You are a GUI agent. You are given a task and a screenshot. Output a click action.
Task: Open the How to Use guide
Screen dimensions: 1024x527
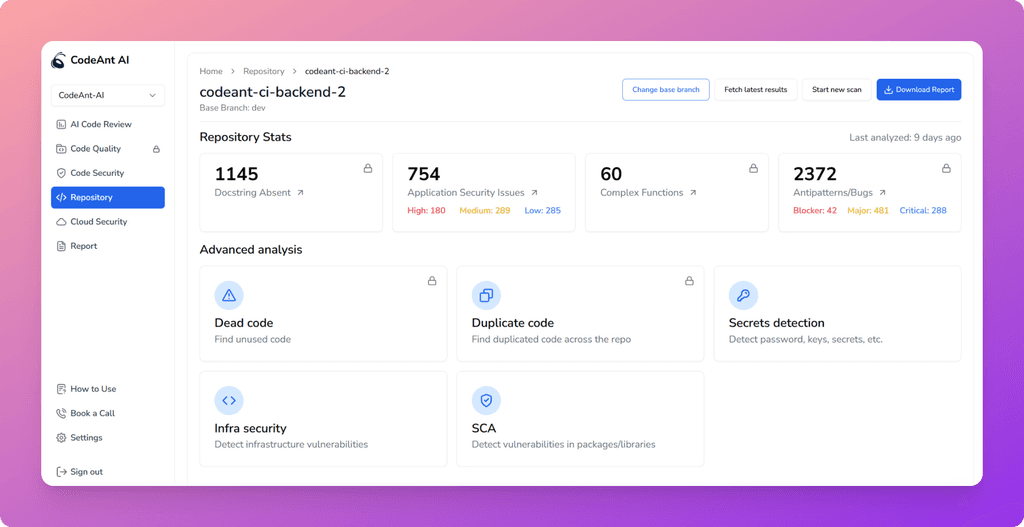coord(108,389)
